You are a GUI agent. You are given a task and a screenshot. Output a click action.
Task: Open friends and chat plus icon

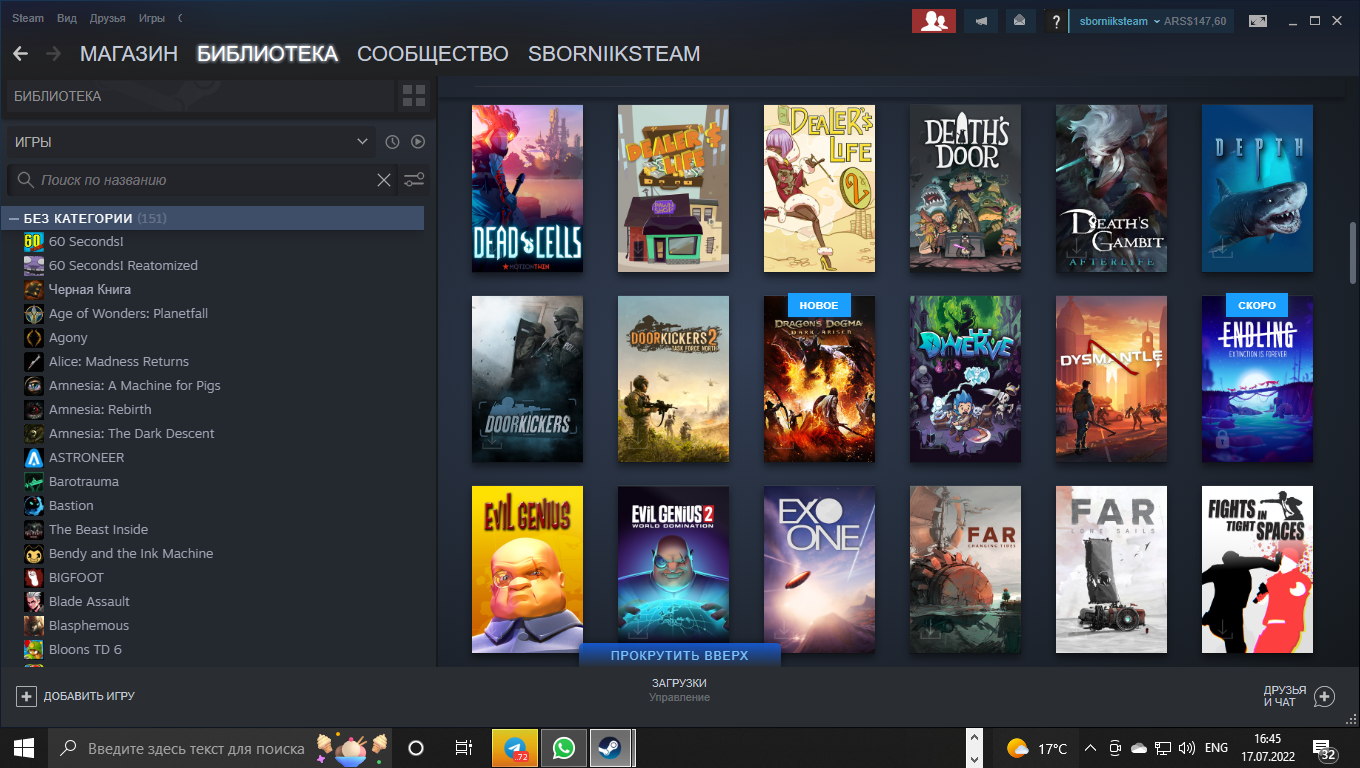tap(1324, 696)
